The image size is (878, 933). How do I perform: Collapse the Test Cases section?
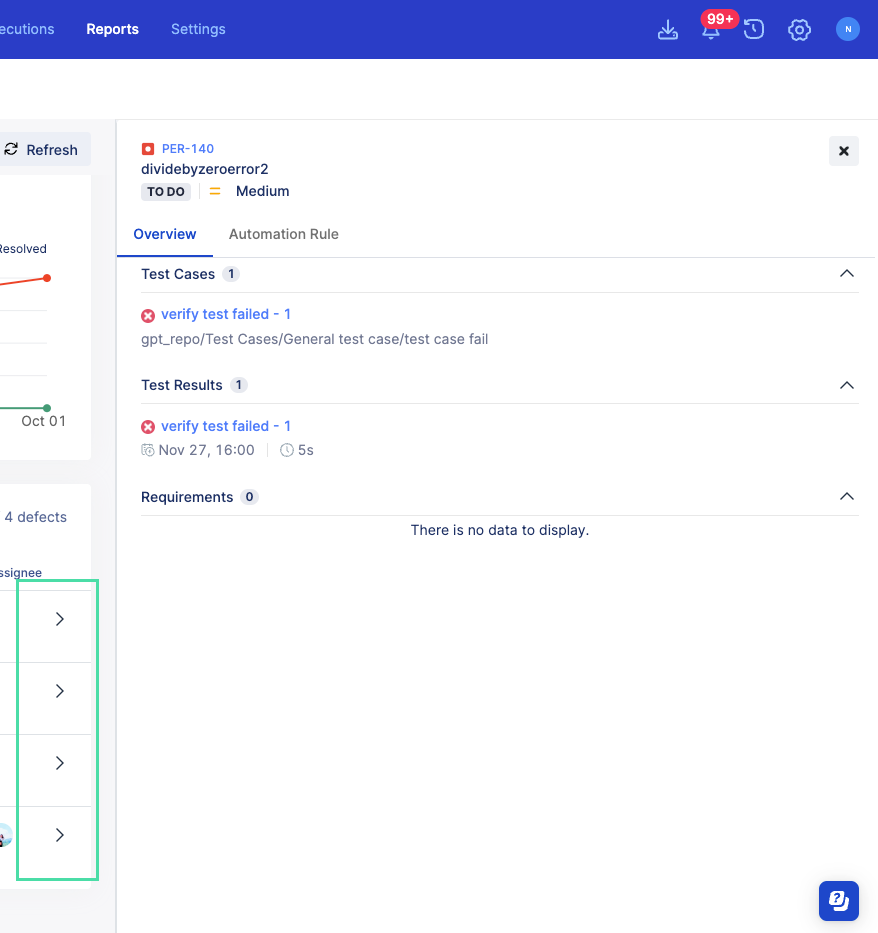(847, 273)
